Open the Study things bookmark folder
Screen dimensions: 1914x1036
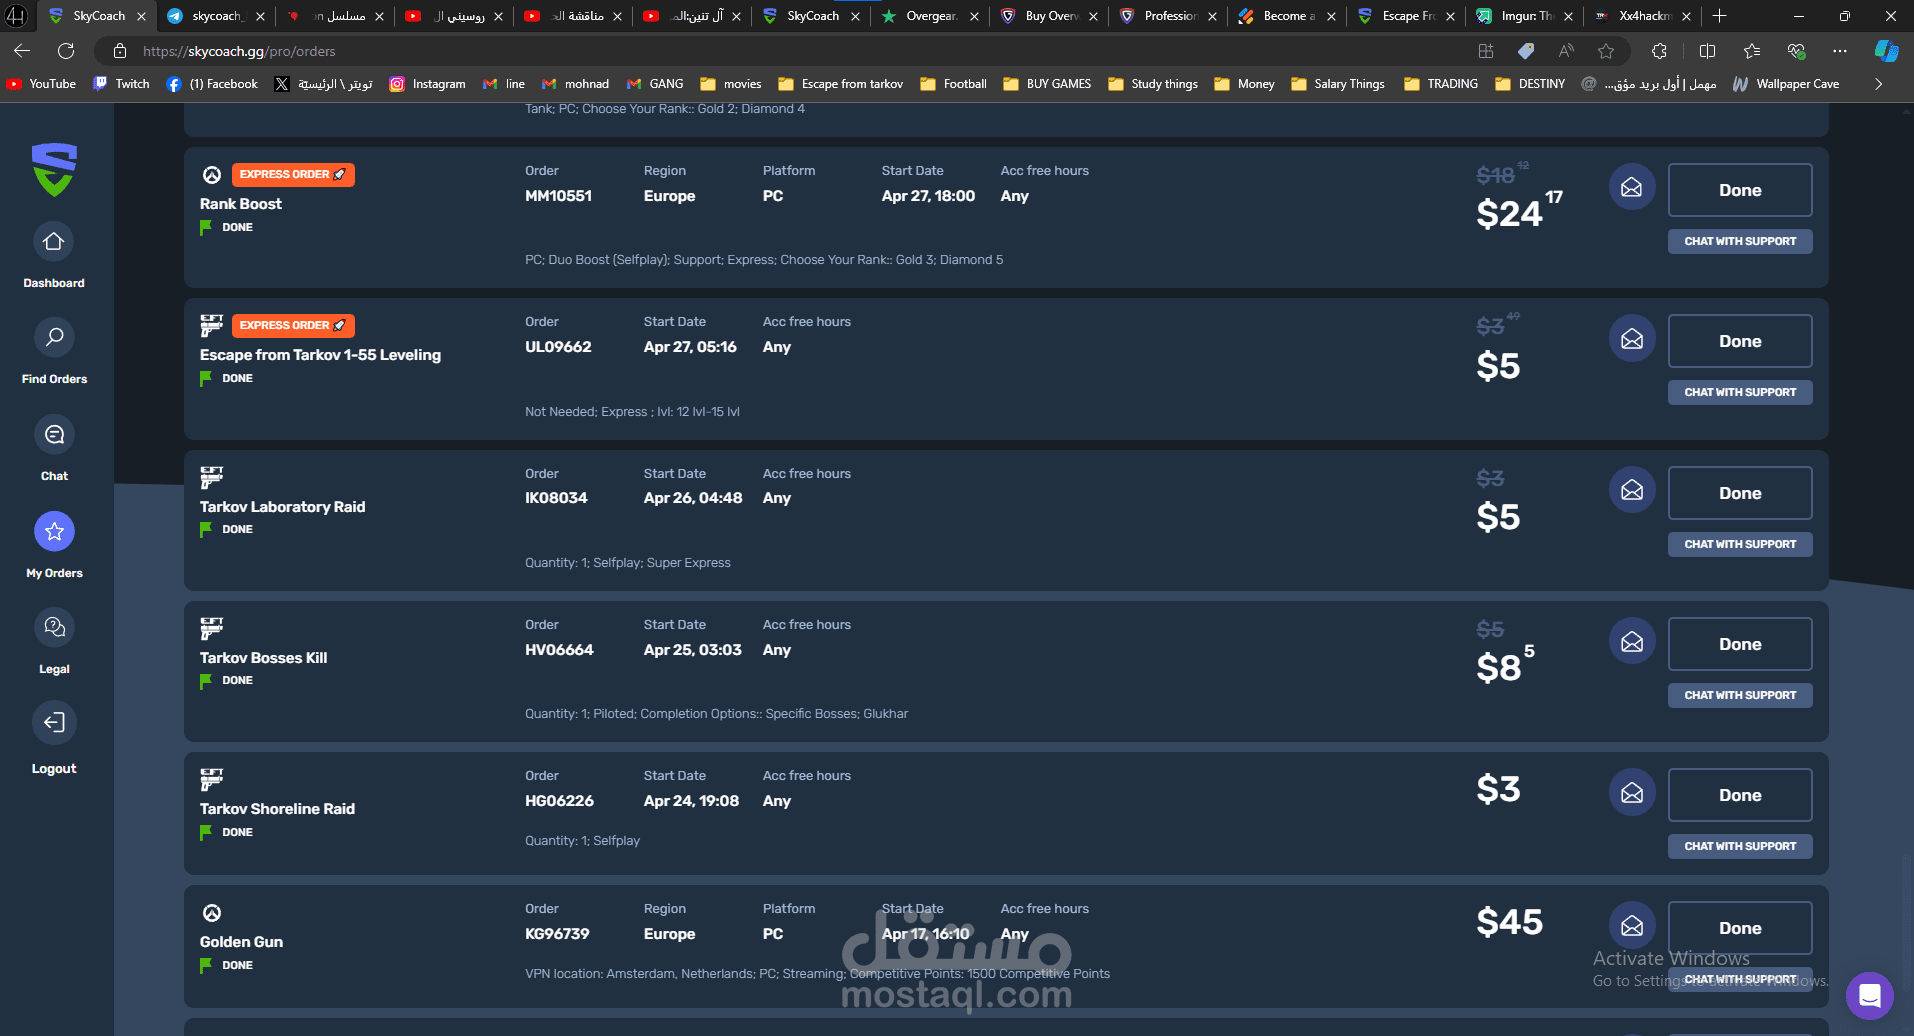tap(1152, 84)
